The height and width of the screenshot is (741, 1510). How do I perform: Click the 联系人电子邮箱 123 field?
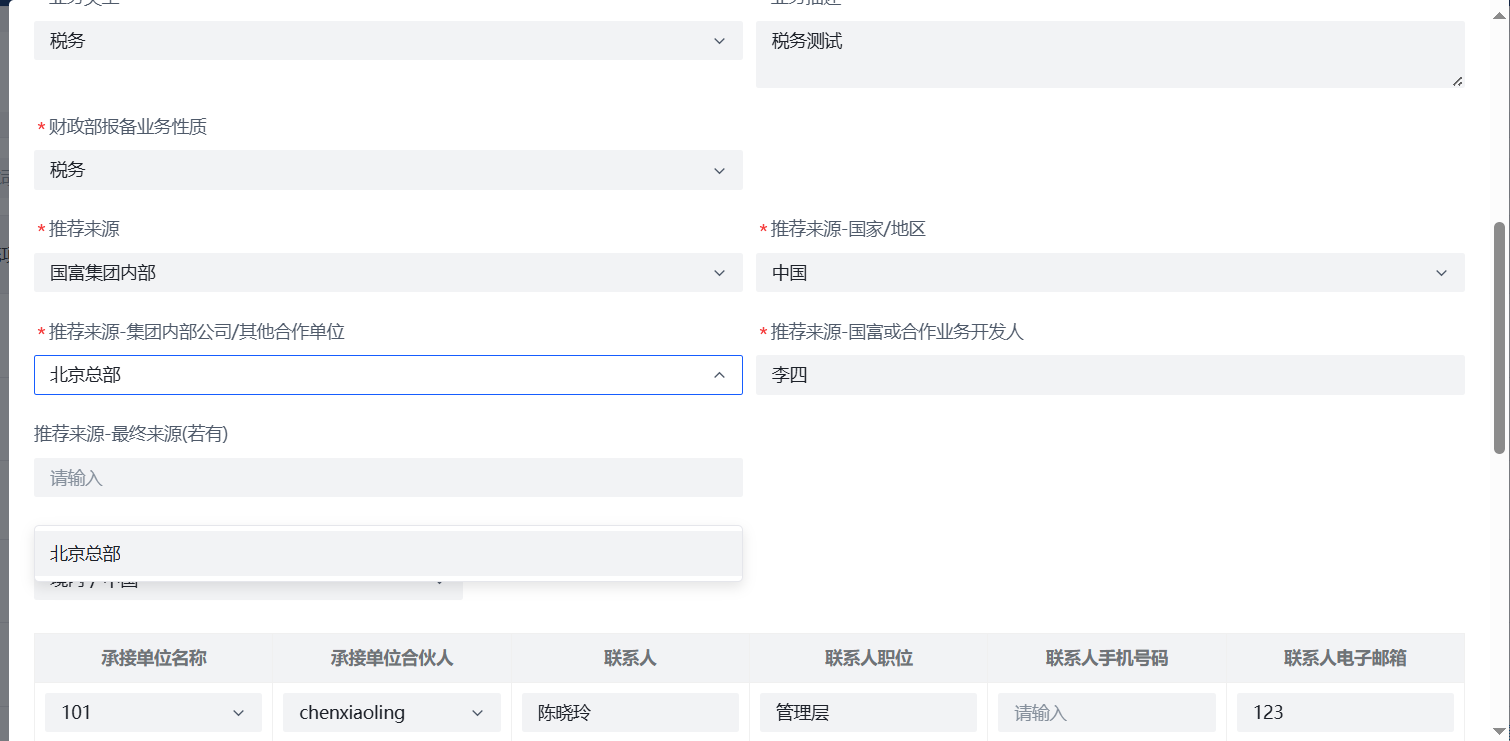click(x=1344, y=713)
